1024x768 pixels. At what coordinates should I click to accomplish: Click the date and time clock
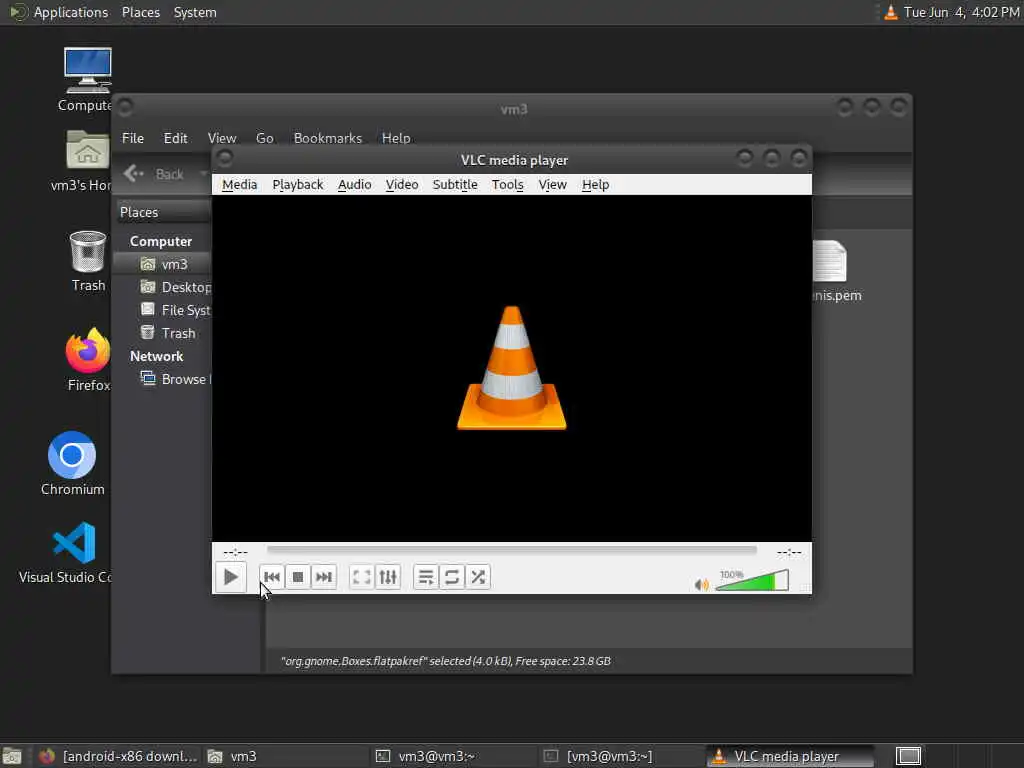click(x=961, y=12)
